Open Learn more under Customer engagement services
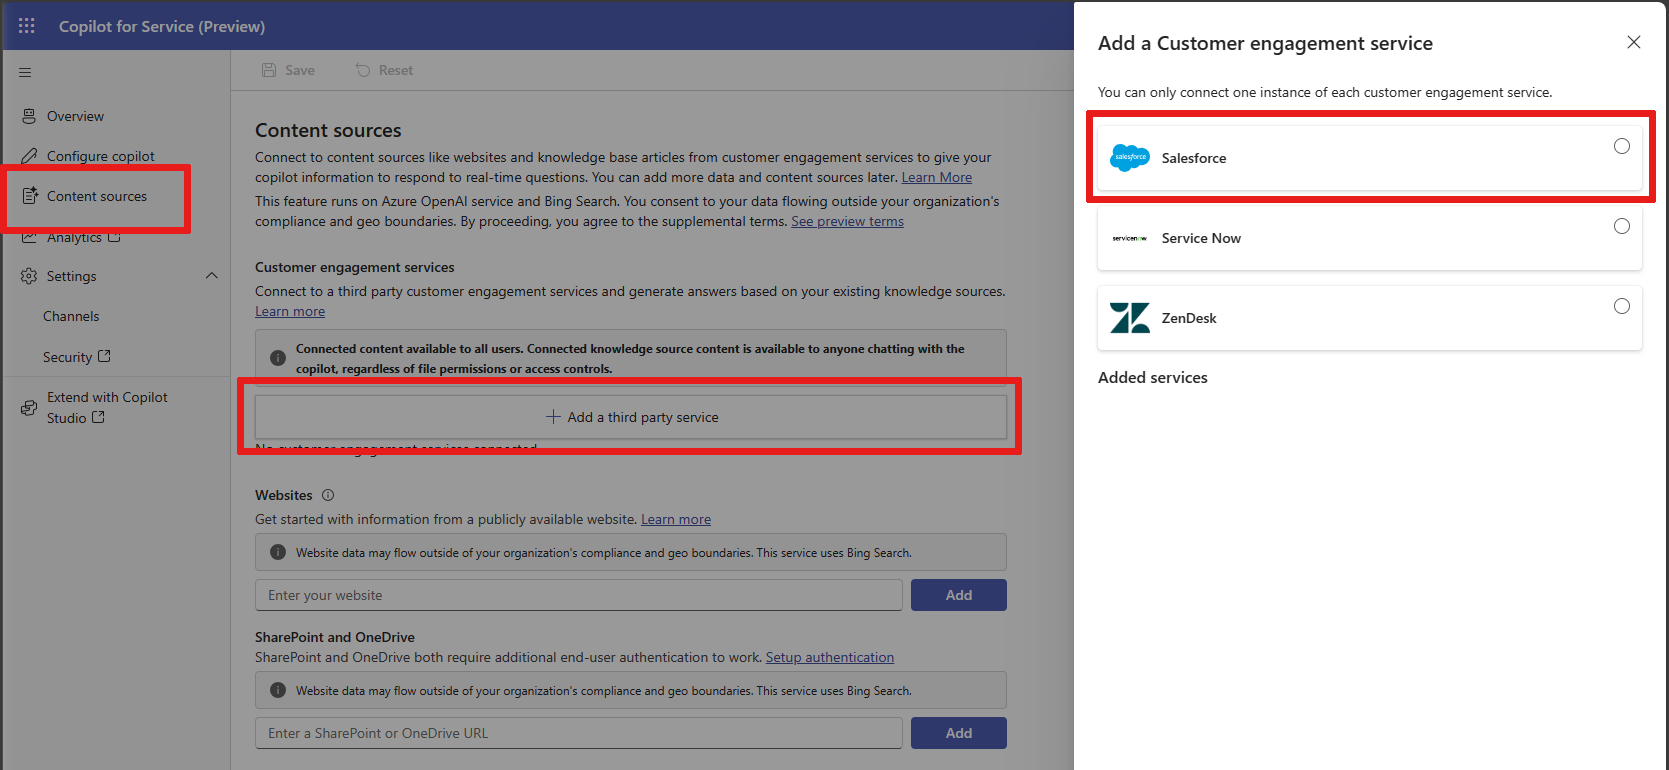1669x770 pixels. click(290, 311)
